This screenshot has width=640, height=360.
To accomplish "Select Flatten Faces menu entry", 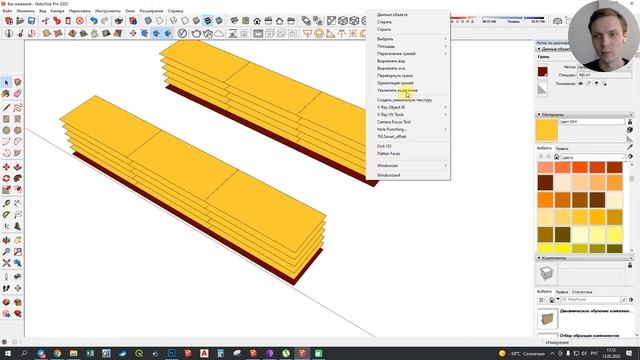I will pos(408,154).
